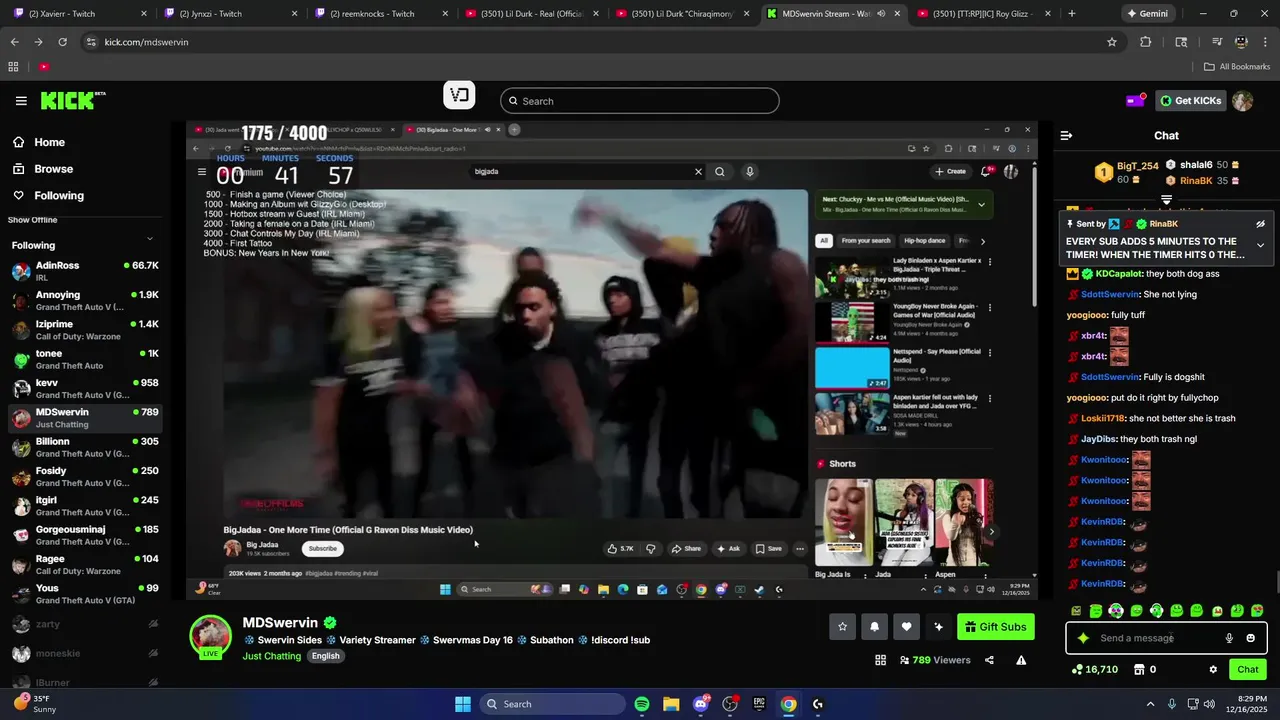Hide the pinned chat message

click(1260, 224)
